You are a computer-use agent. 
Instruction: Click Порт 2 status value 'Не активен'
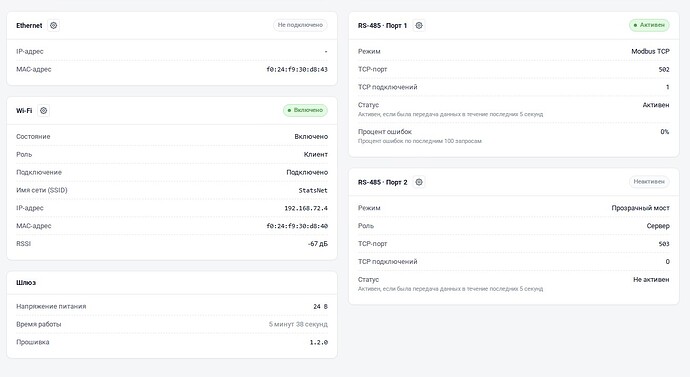(651, 279)
